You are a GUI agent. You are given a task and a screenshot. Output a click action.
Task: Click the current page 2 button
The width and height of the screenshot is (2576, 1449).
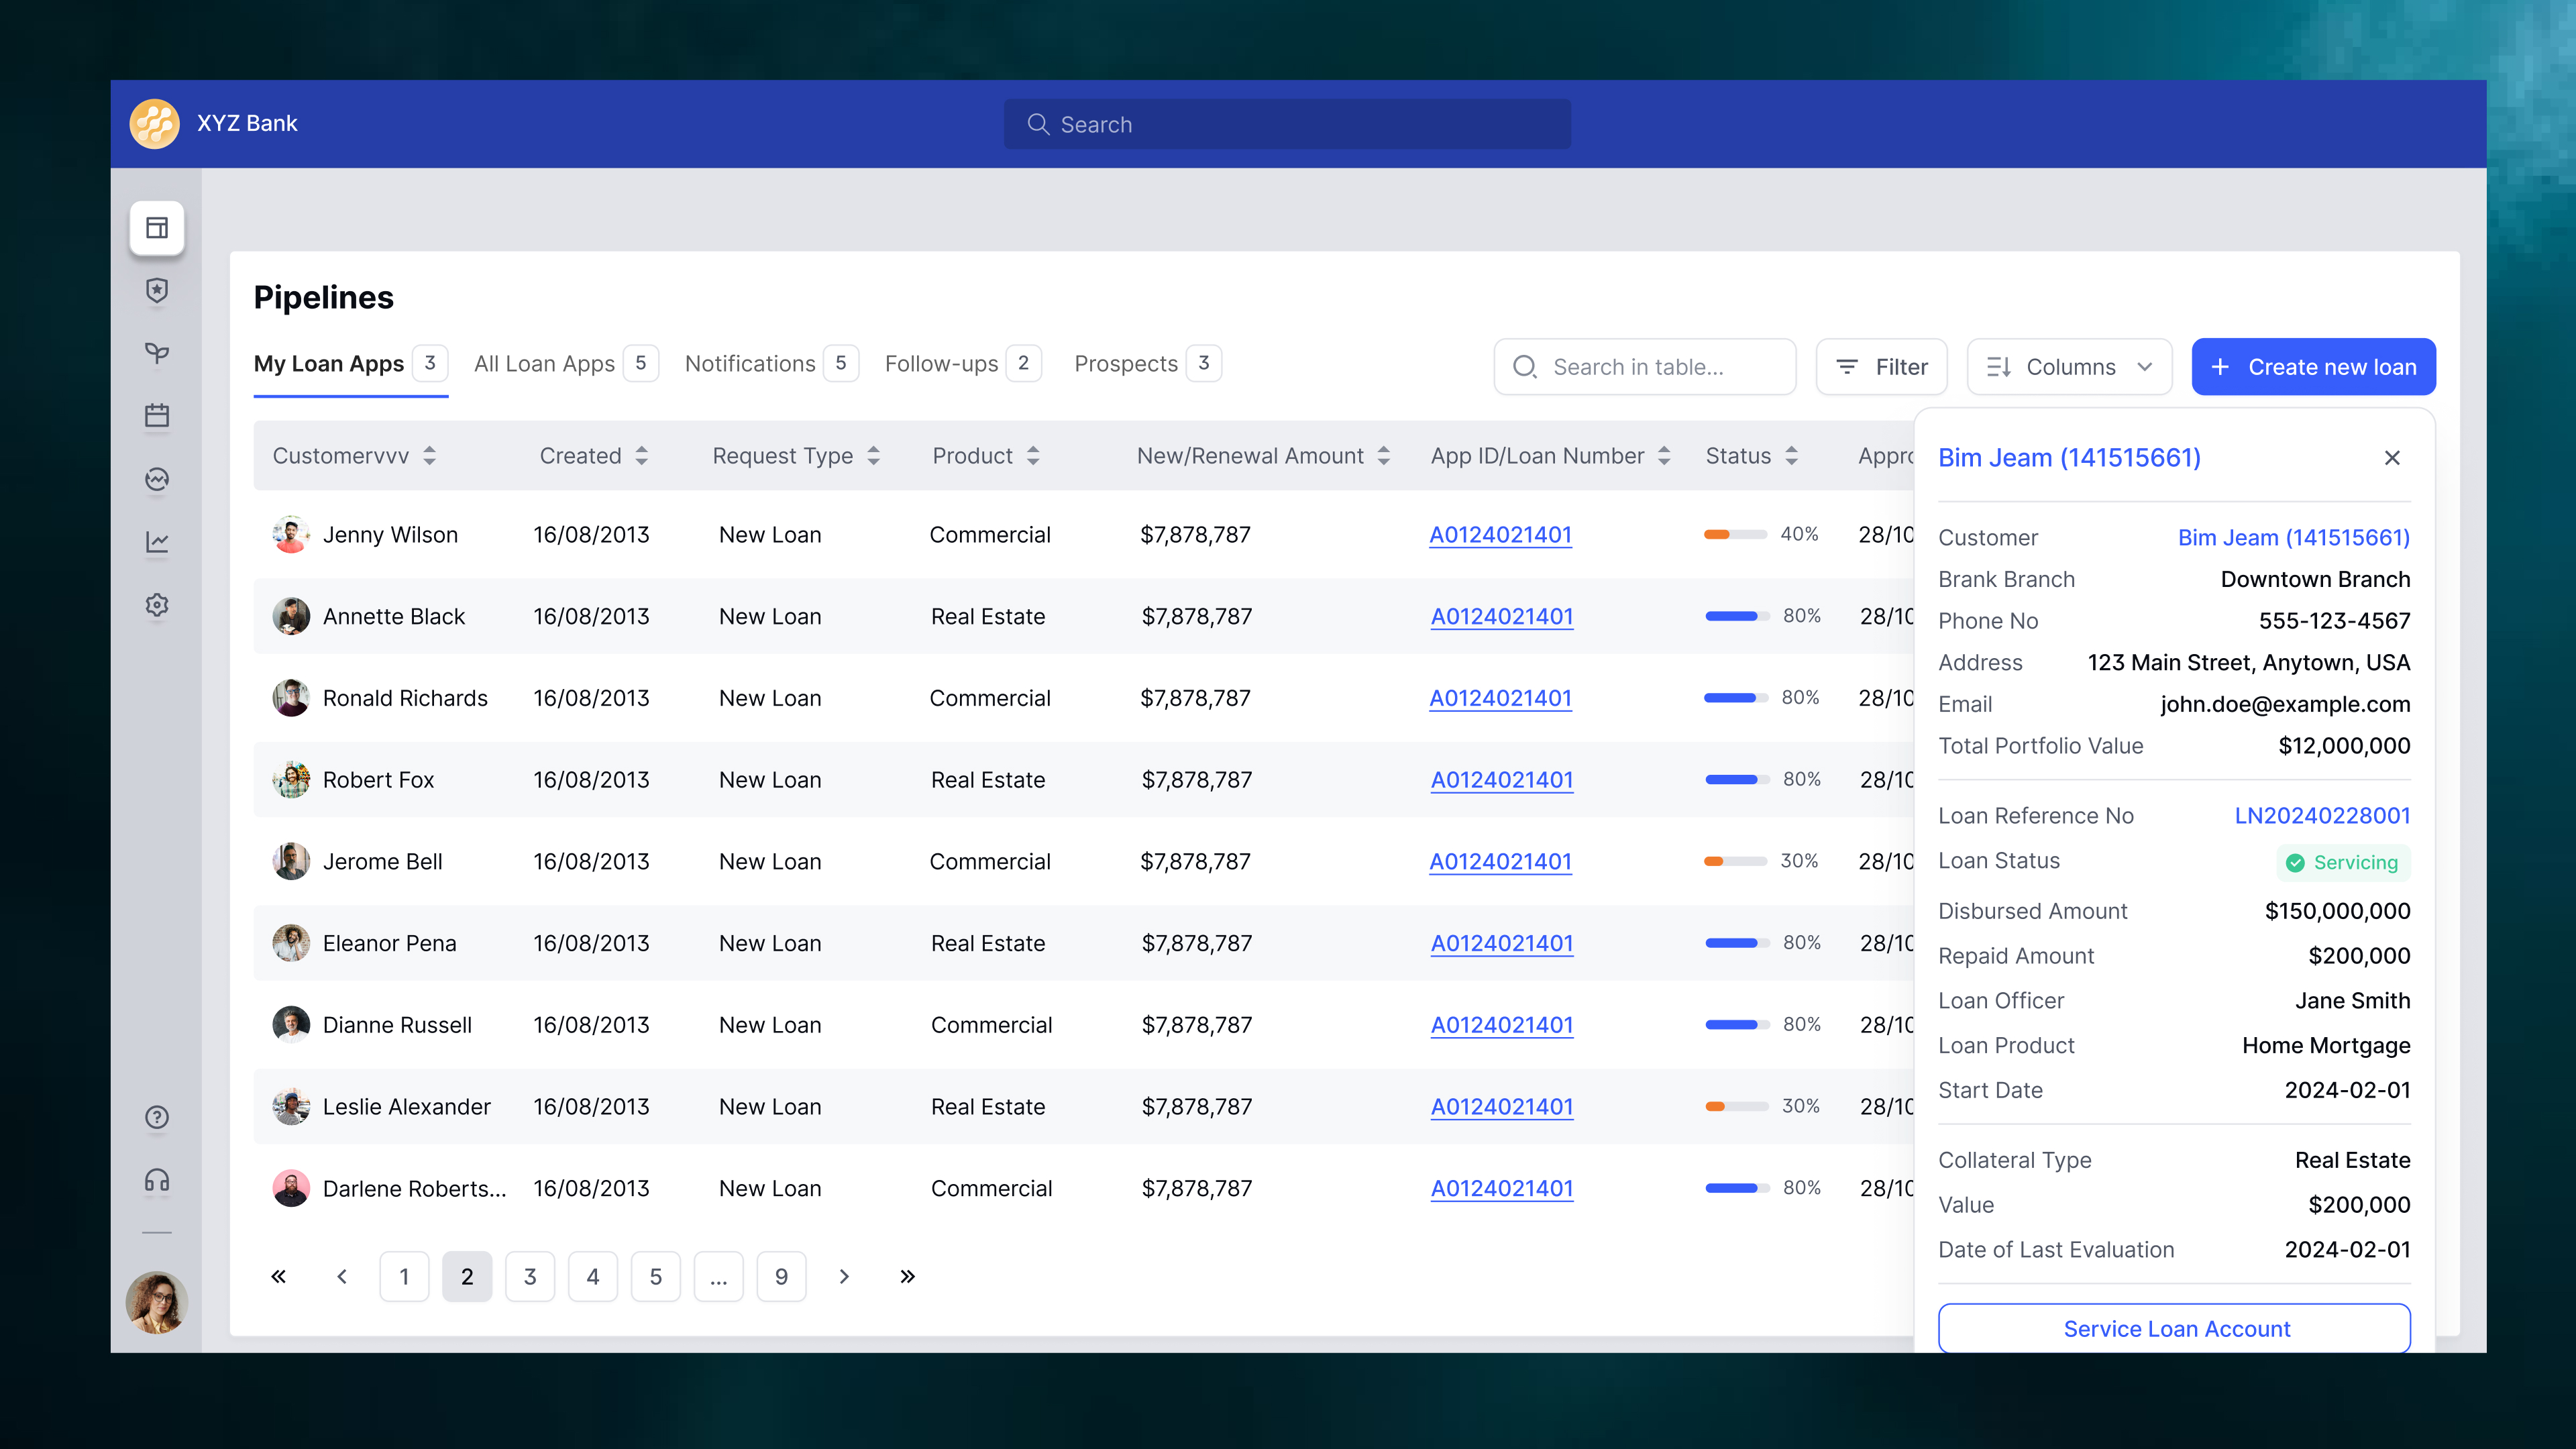[x=467, y=1276]
